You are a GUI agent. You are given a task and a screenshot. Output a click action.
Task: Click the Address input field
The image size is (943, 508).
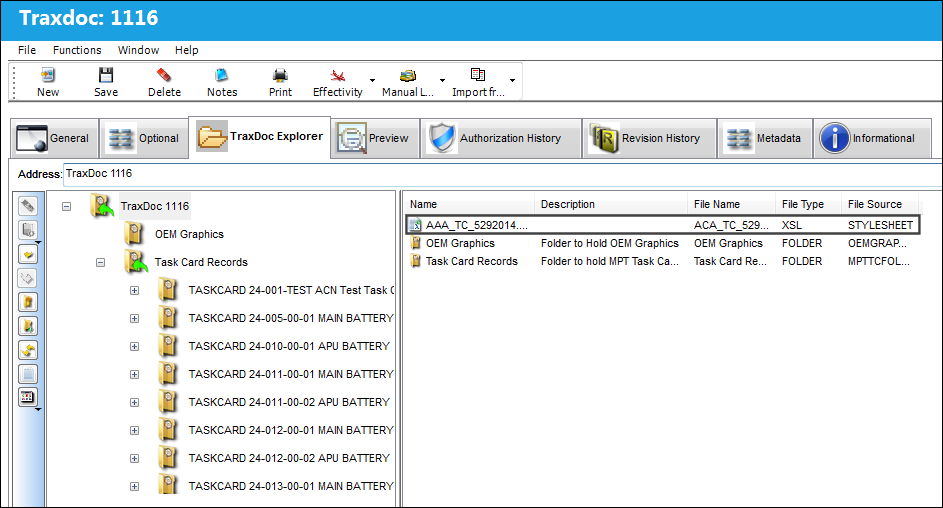click(503, 174)
